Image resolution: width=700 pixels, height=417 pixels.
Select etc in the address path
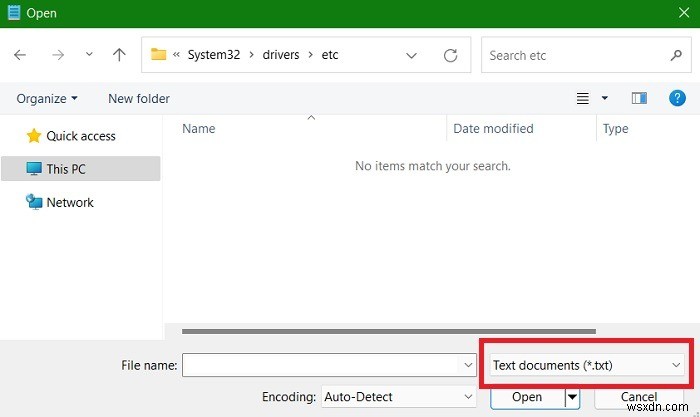click(330, 54)
